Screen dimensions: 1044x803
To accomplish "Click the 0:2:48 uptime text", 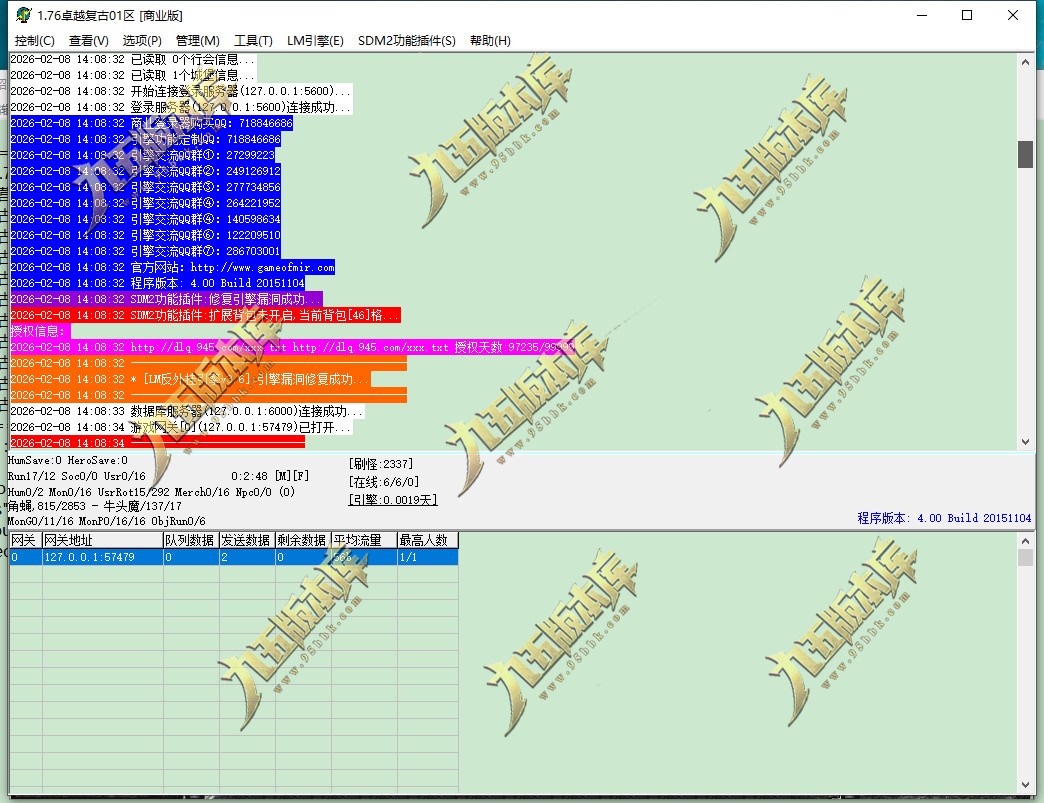I will 249,476.
